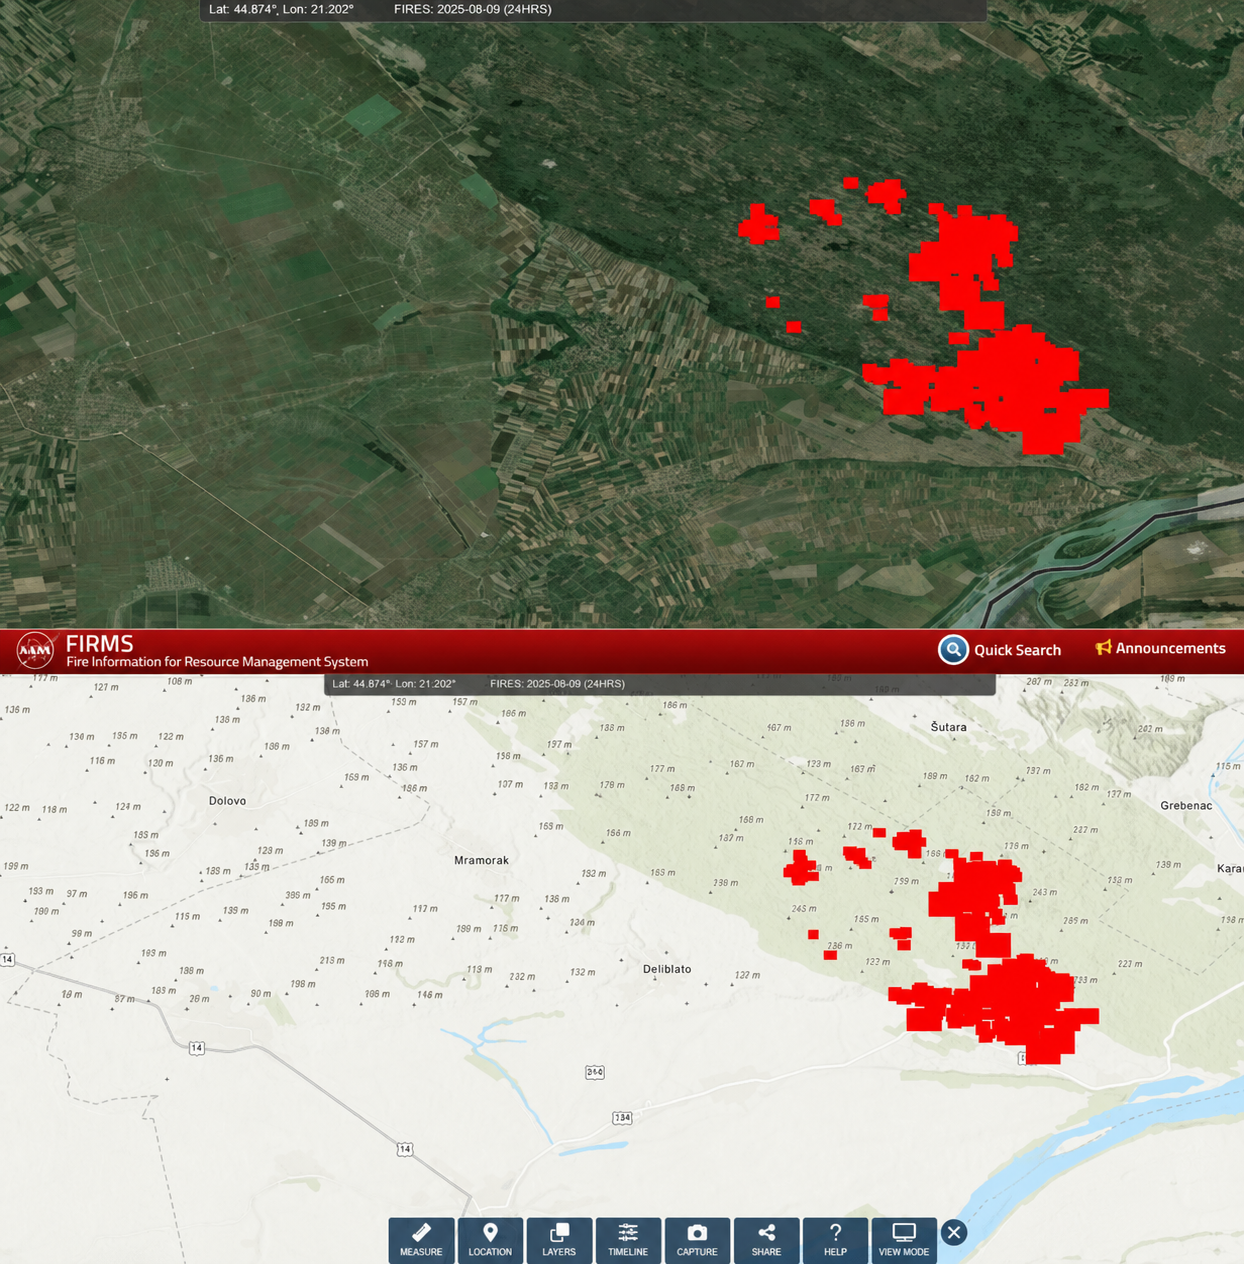1244x1264 pixels.
Task: Open the Measure tool
Action: click(421, 1240)
